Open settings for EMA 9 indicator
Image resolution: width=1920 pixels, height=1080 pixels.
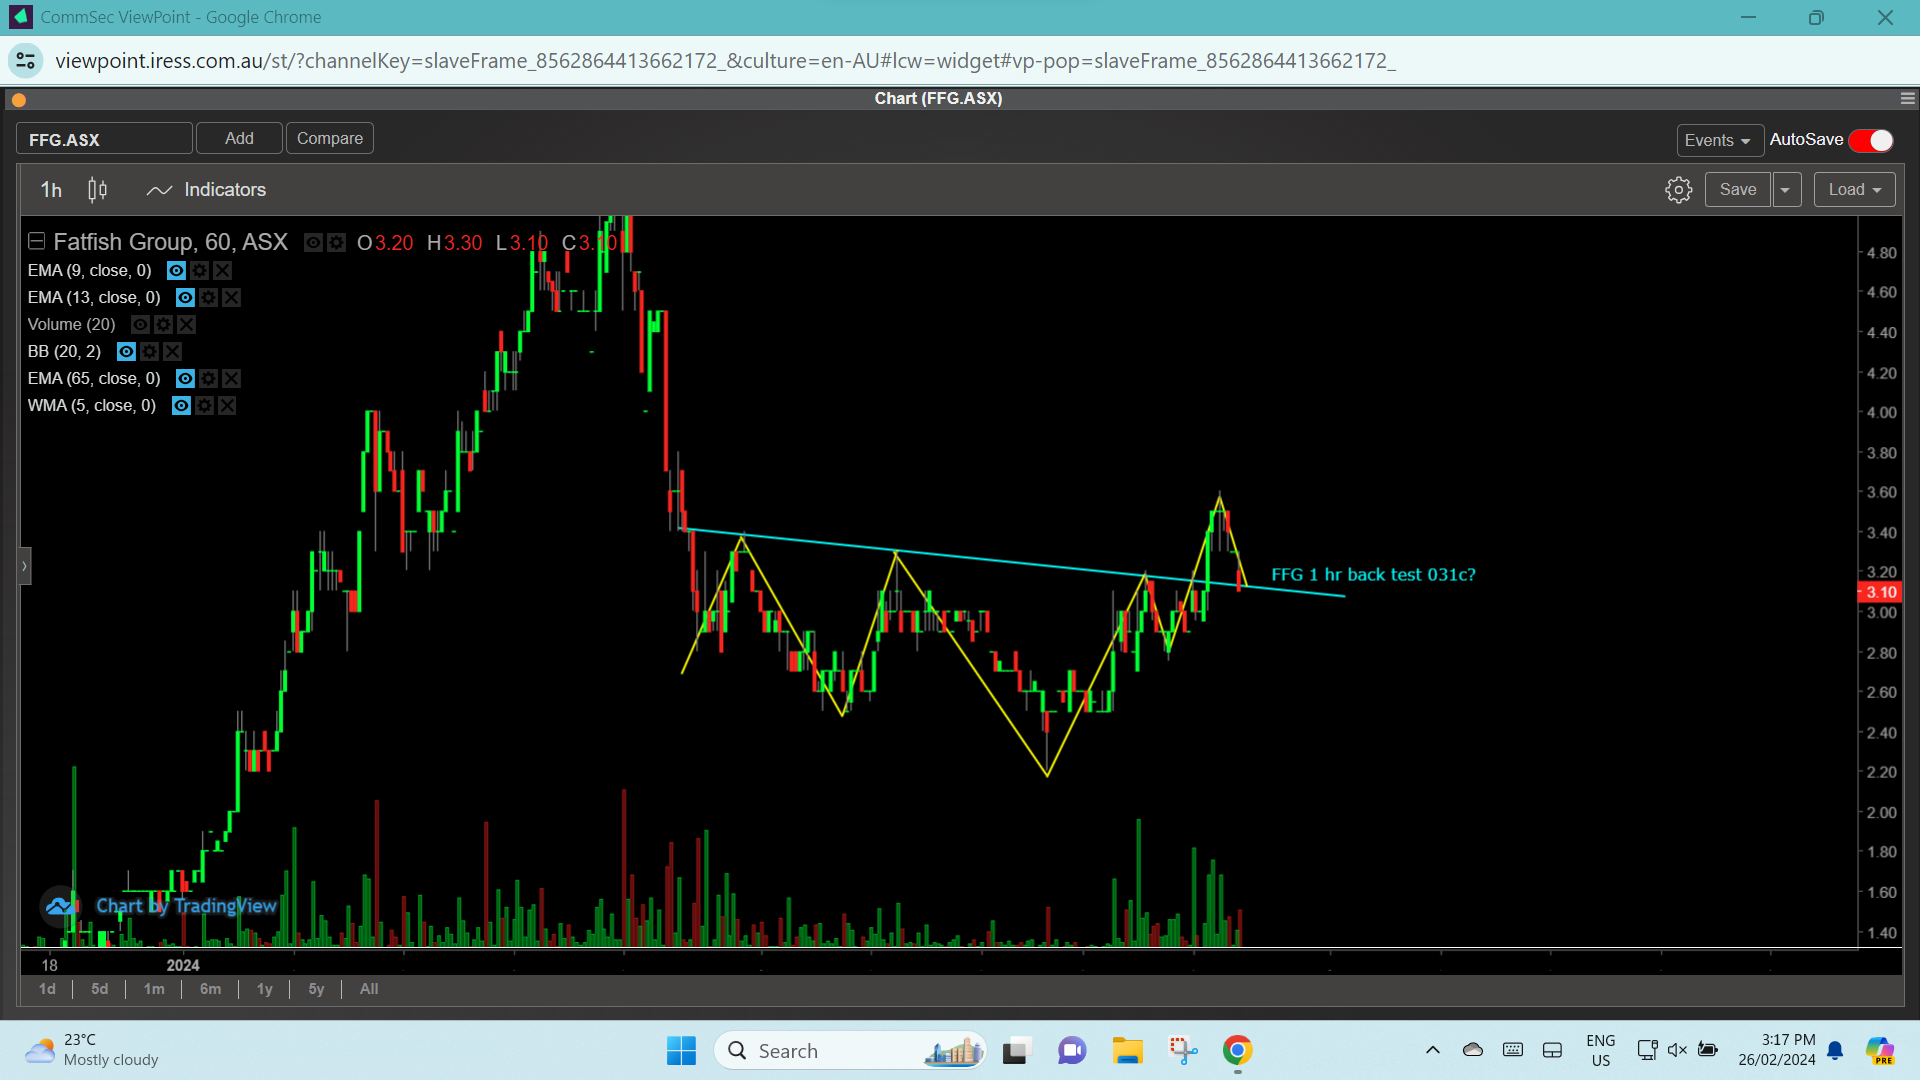pyautogui.click(x=199, y=271)
